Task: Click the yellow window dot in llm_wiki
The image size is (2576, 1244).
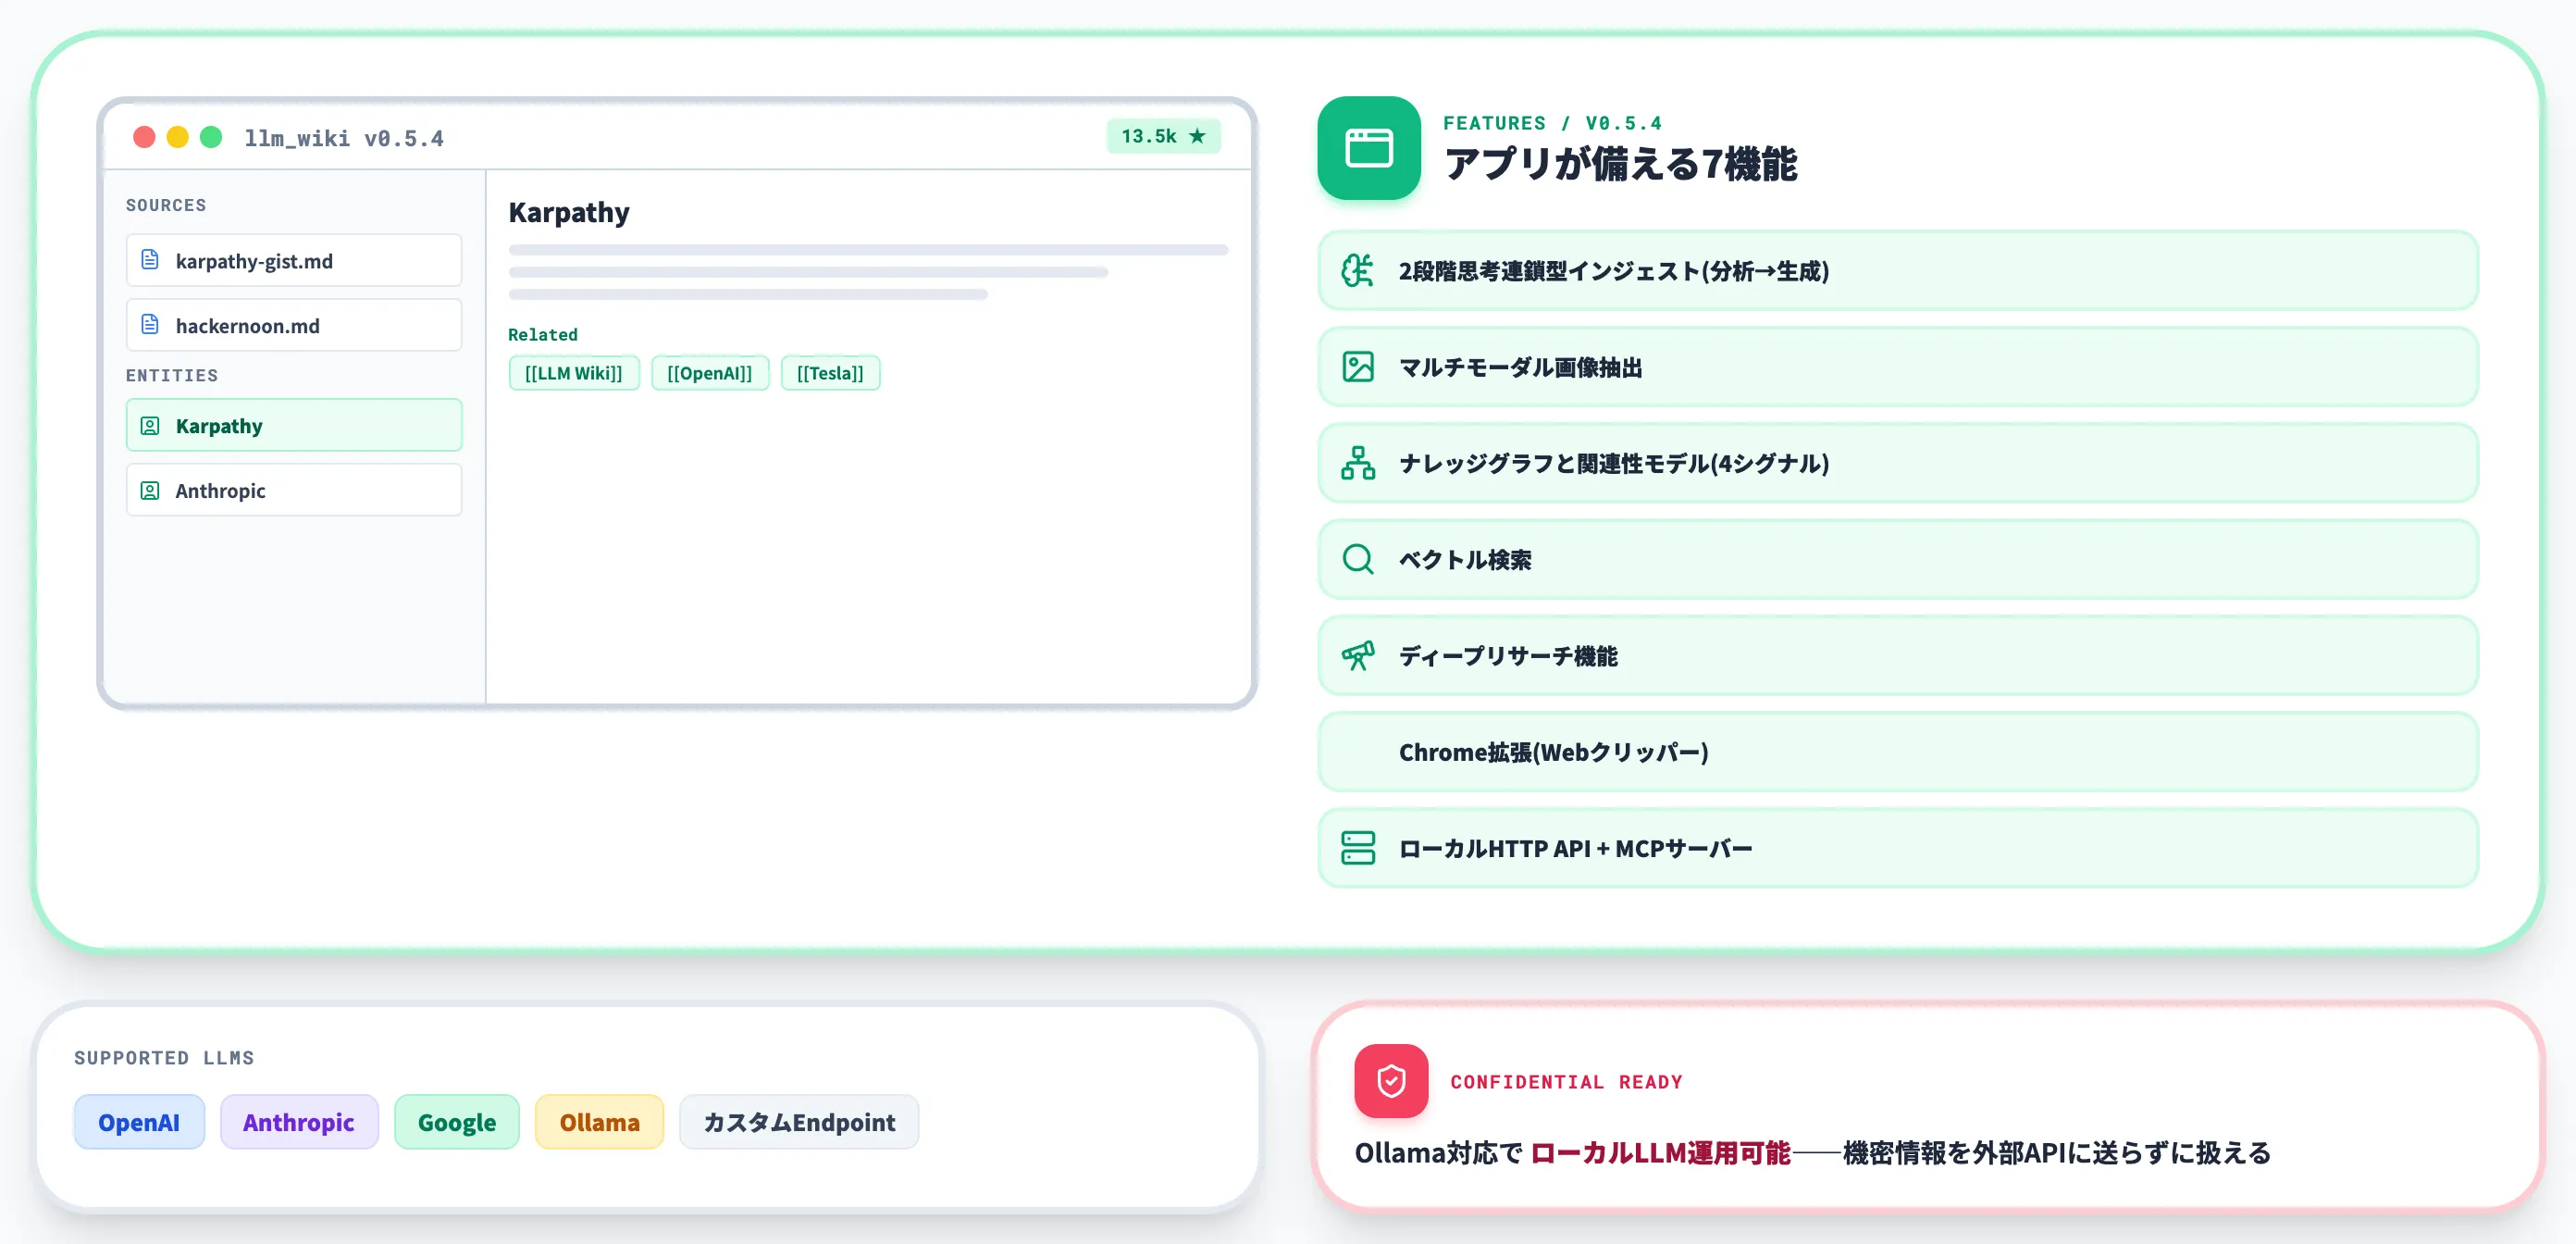Action: pos(177,137)
